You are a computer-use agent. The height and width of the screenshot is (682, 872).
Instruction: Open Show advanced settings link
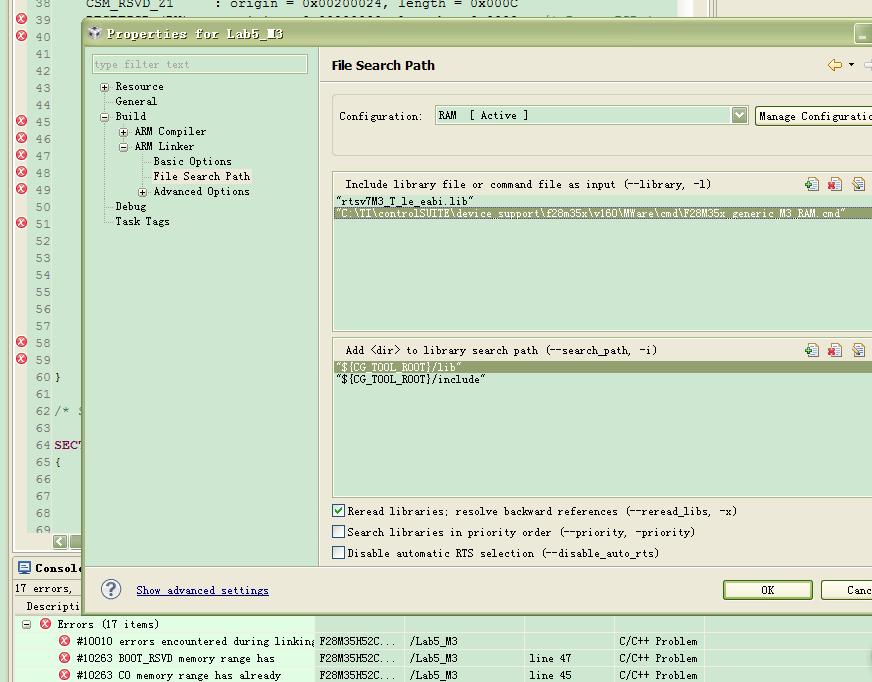(x=202, y=590)
